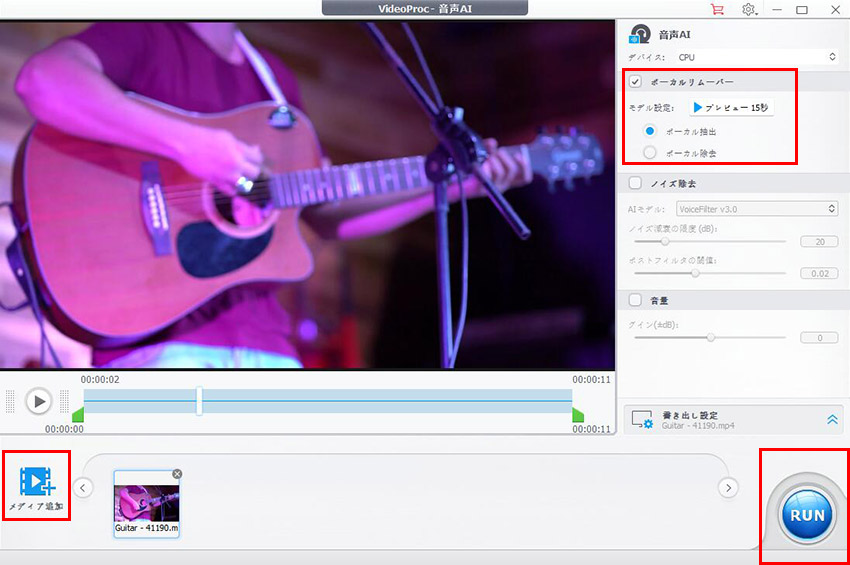Viewport: 850px width, 565px height.
Task: Open settings via the gear icon
Action: (x=749, y=9)
